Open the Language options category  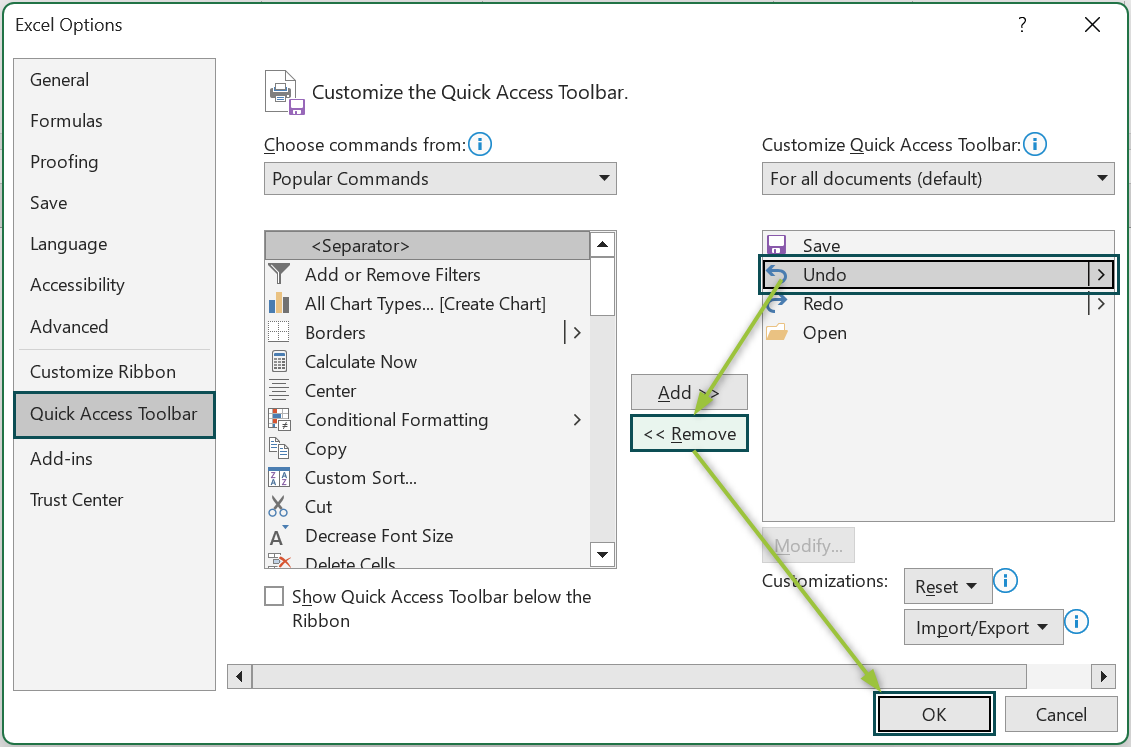click(x=115, y=244)
